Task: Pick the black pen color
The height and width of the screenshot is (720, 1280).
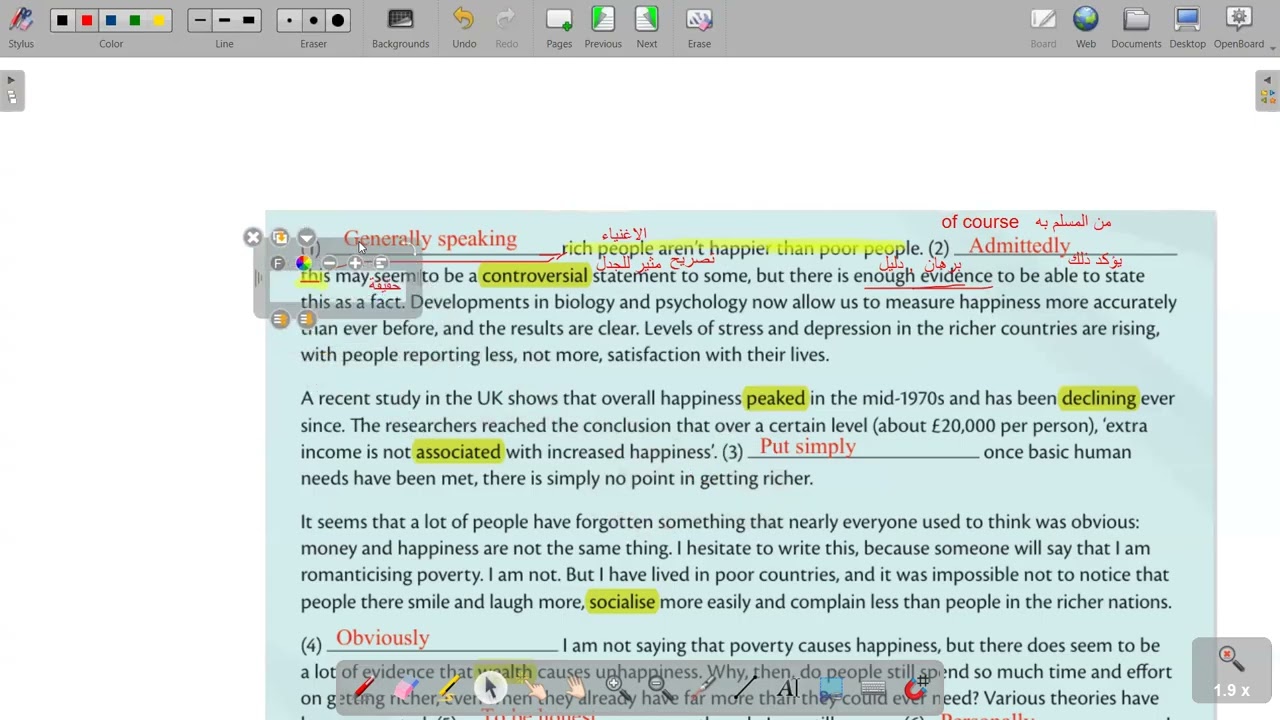Action: pos(63,20)
